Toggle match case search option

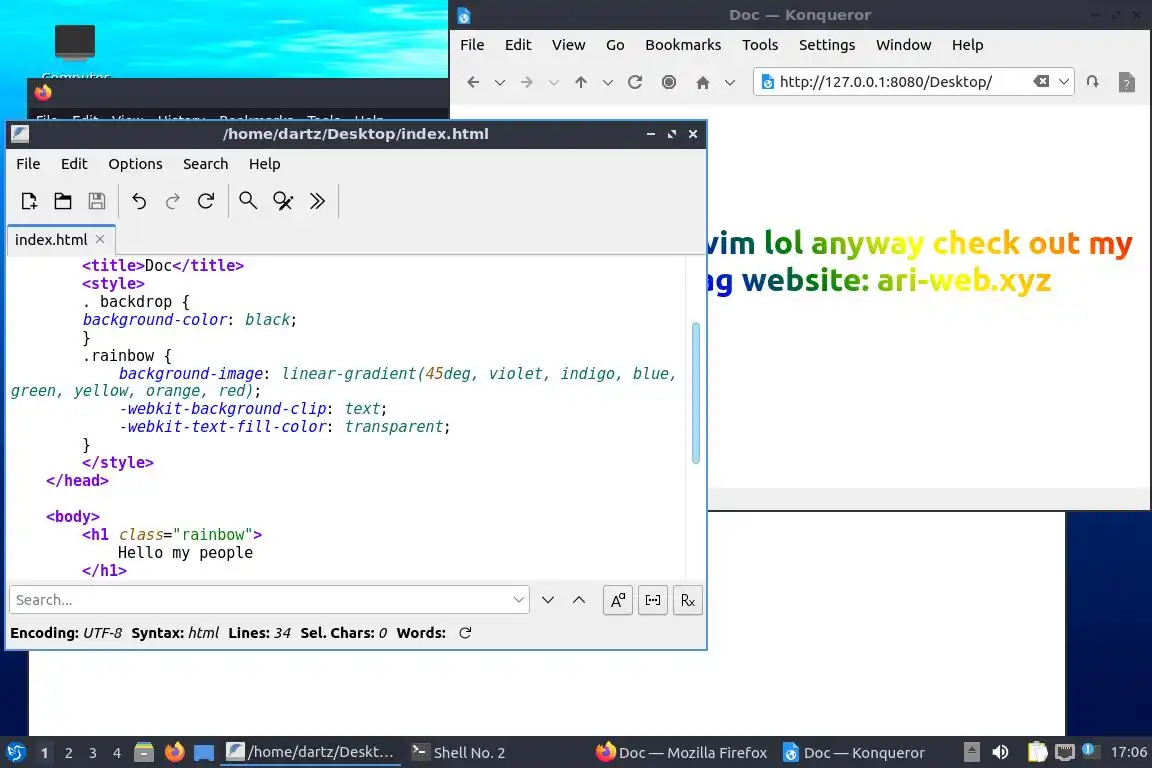618,600
